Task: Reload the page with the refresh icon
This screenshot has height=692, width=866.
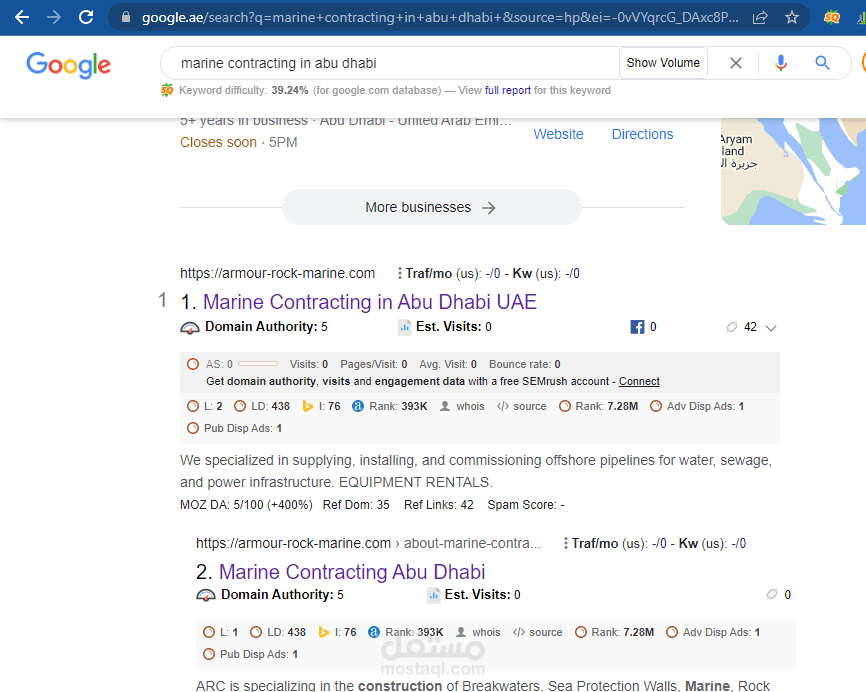Action: tap(86, 17)
